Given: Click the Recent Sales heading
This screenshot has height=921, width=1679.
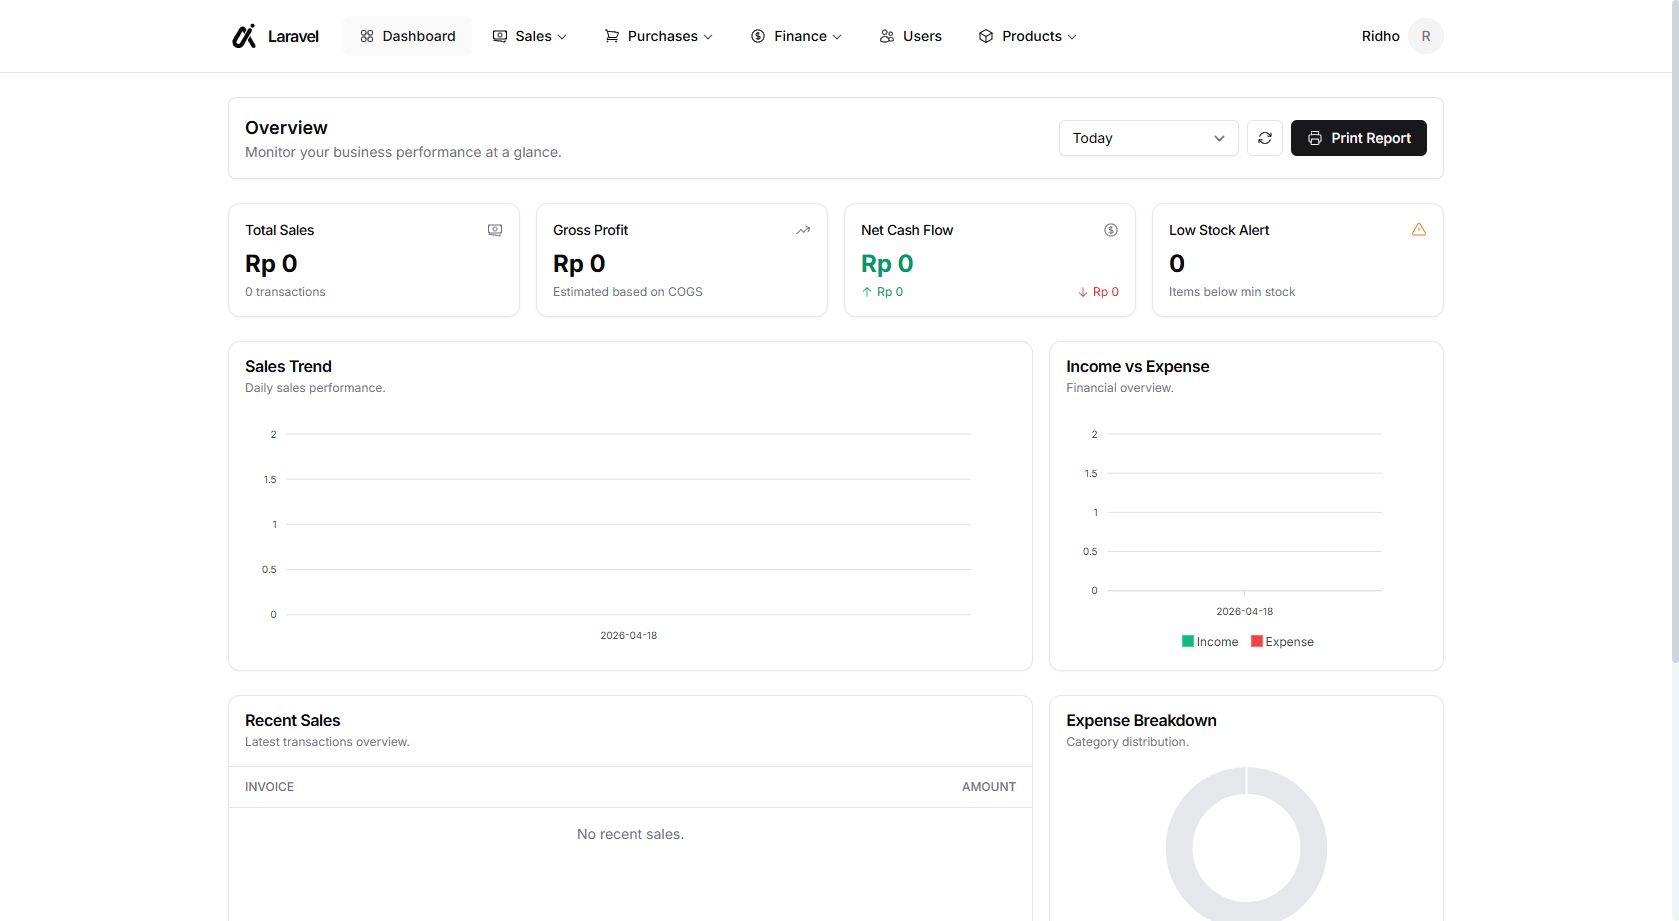Looking at the screenshot, I should (293, 721).
